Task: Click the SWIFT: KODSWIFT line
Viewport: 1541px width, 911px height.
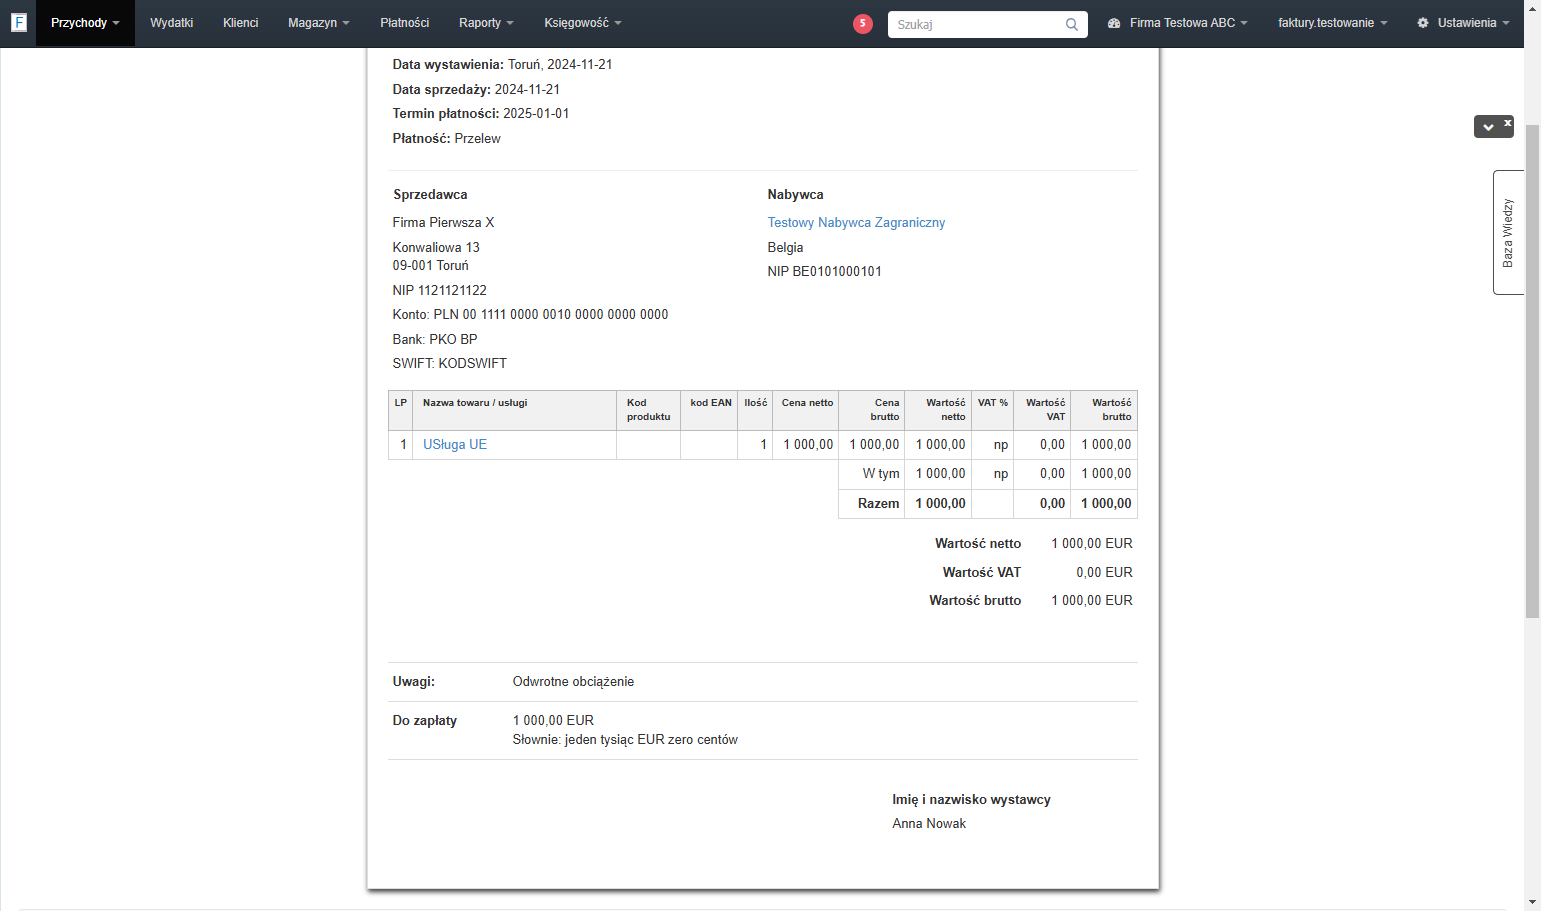Action: (x=450, y=364)
